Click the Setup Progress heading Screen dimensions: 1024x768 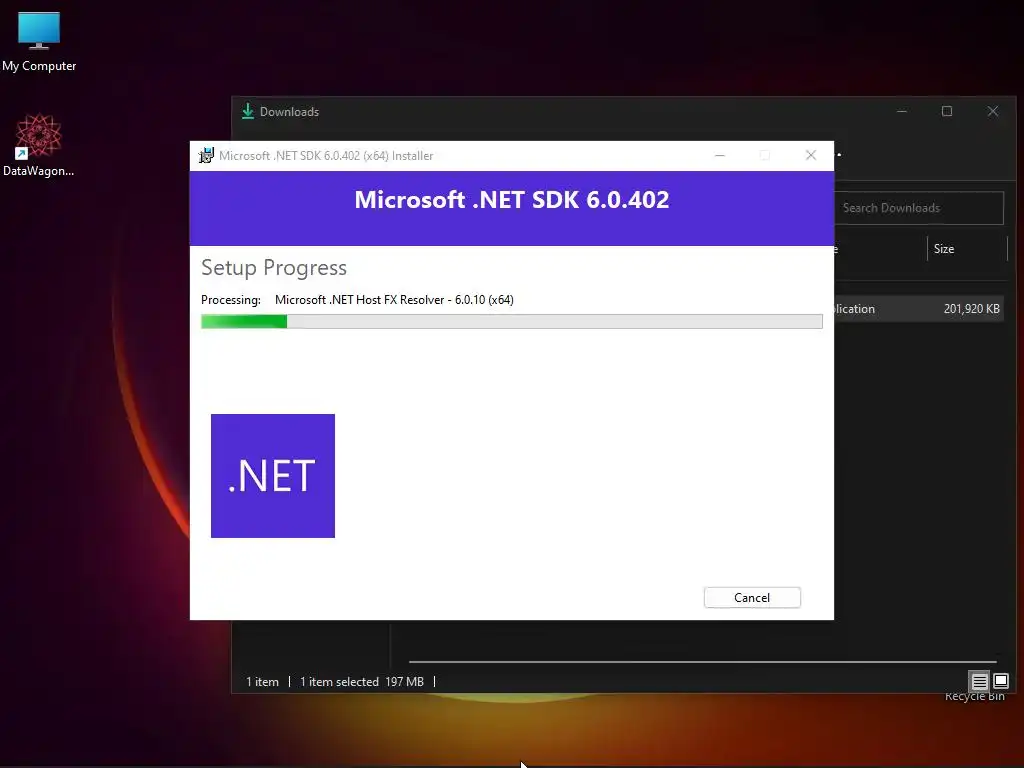coord(274,268)
